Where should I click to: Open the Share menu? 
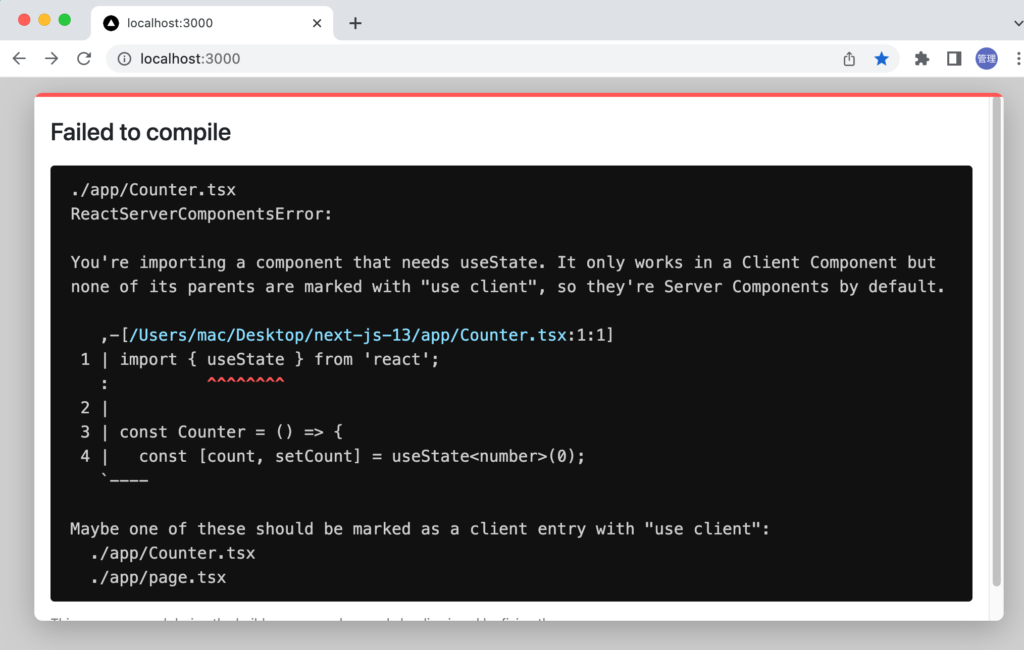tap(848, 58)
